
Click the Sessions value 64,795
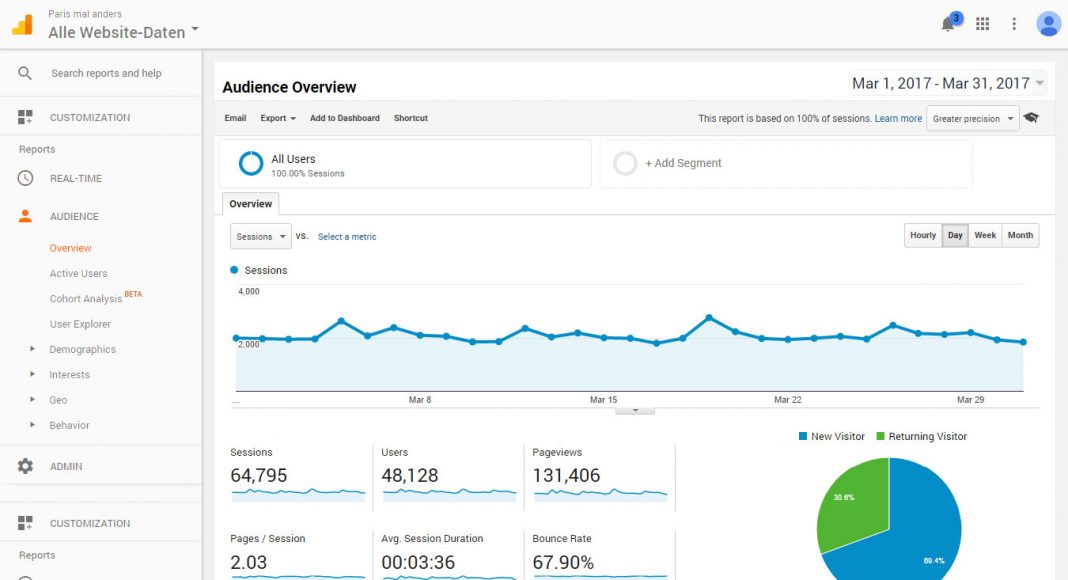click(259, 475)
